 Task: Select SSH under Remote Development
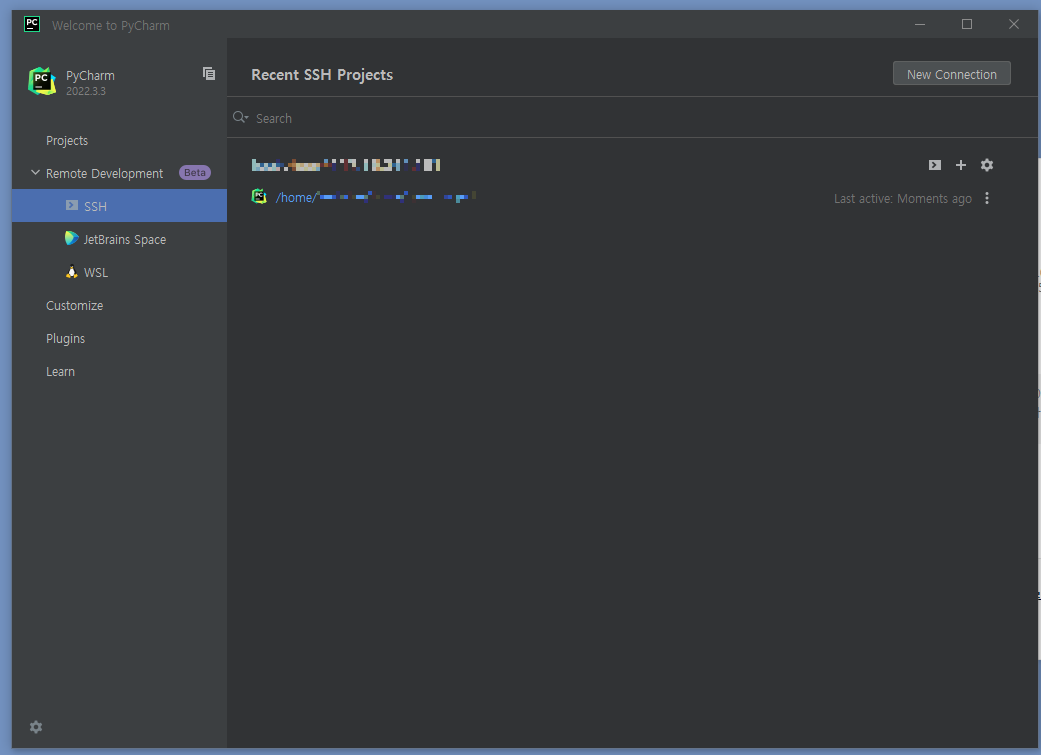click(120, 206)
